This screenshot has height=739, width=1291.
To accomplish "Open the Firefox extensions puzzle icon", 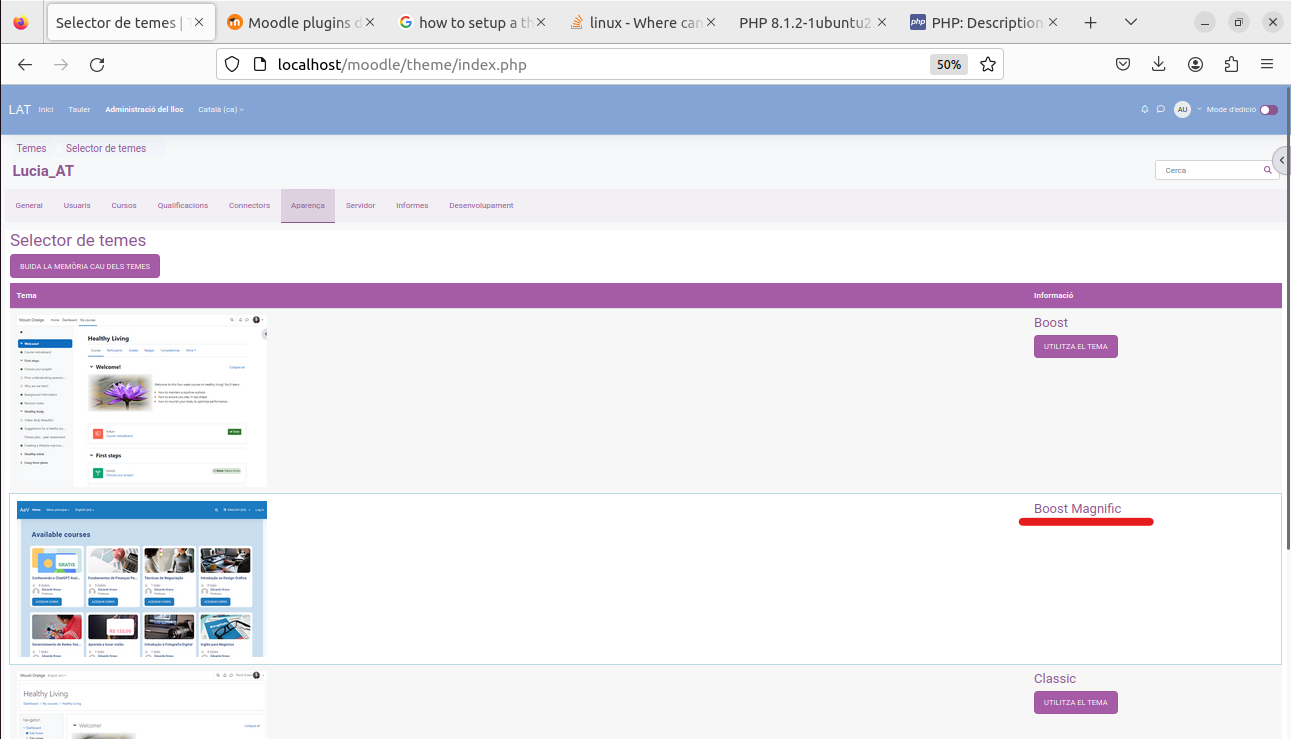I will (x=1231, y=64).
